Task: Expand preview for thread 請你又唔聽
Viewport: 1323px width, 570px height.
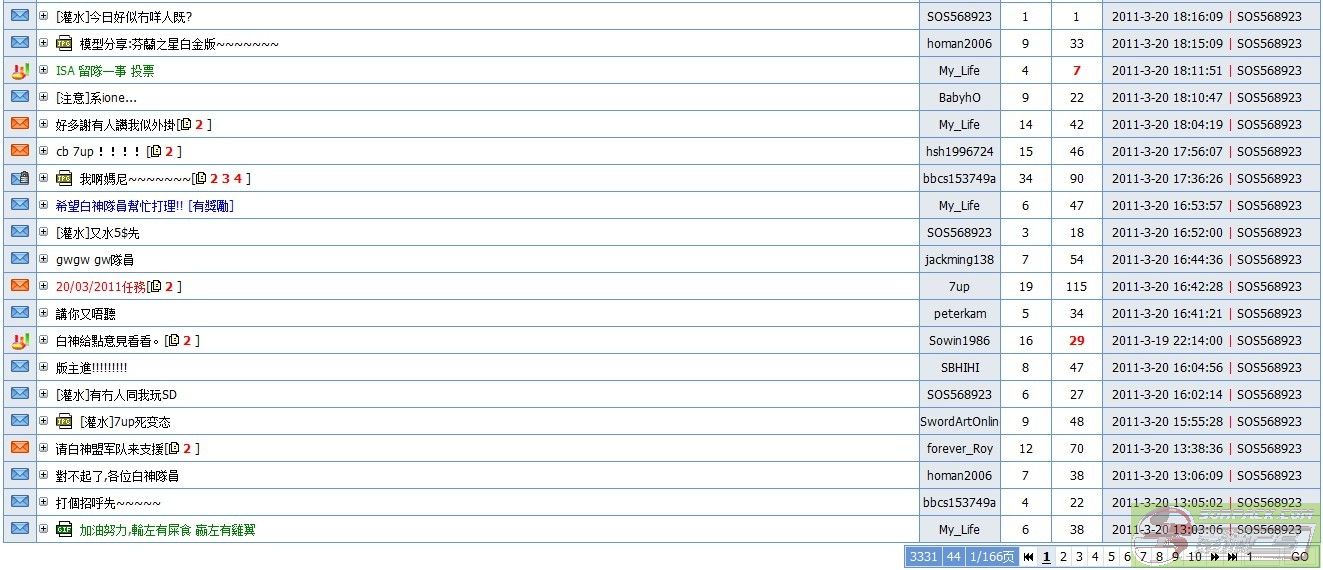Action: pyautogui.click(x=43, y=313)
